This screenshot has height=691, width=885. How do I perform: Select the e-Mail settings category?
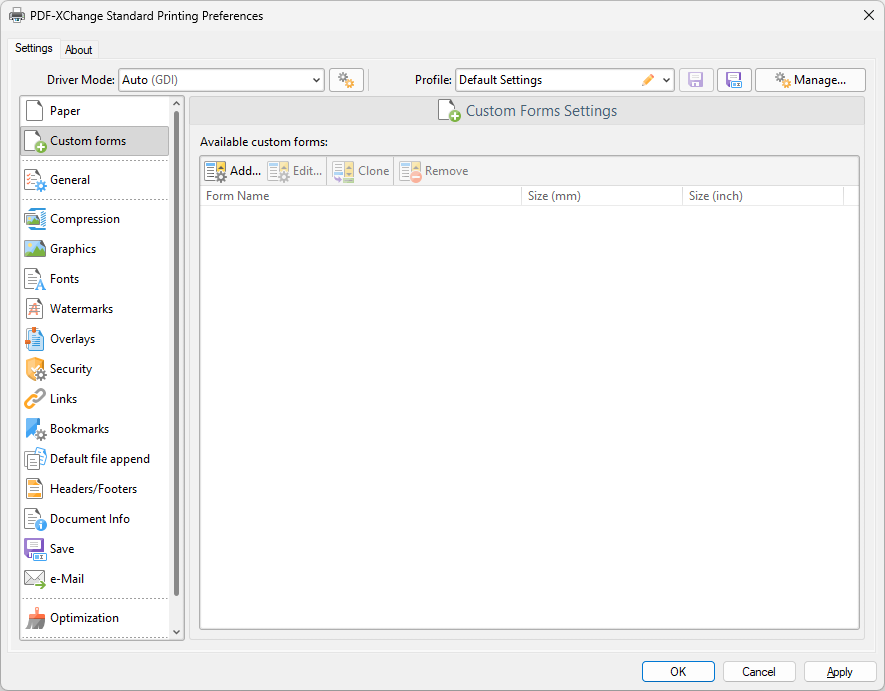click(x=66, y=579)
